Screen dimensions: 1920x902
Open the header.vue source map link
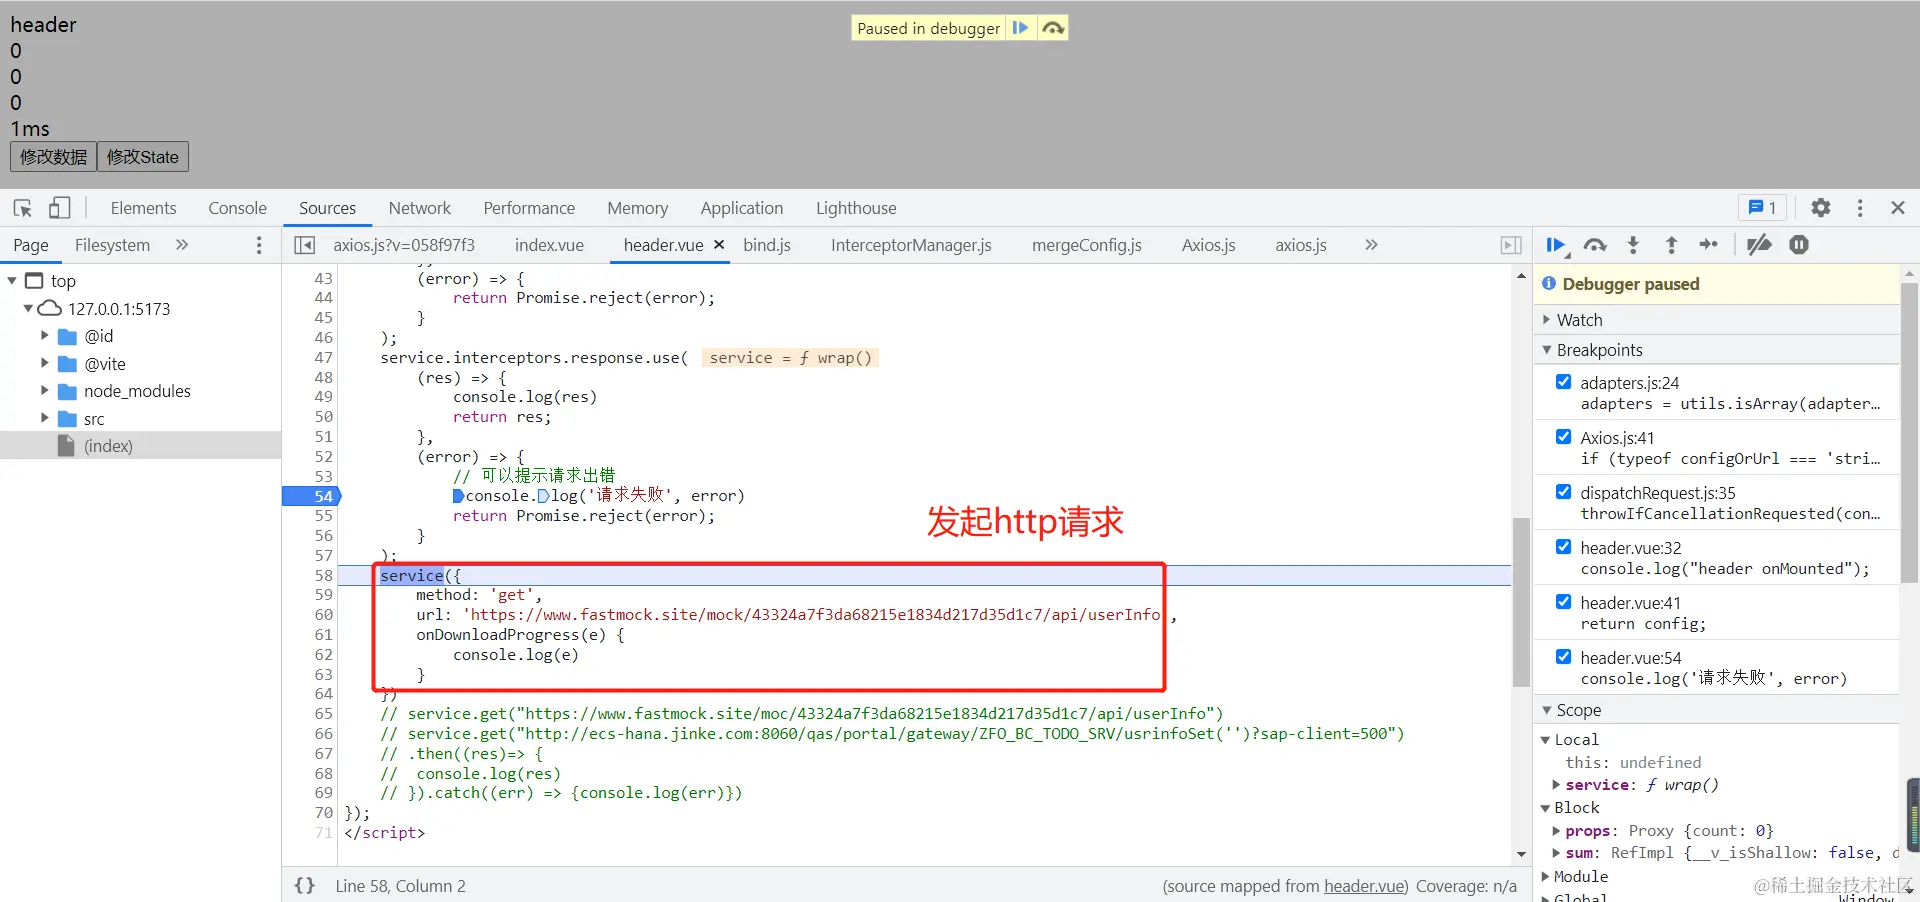pyautogui.click(x=1364, y=886)
